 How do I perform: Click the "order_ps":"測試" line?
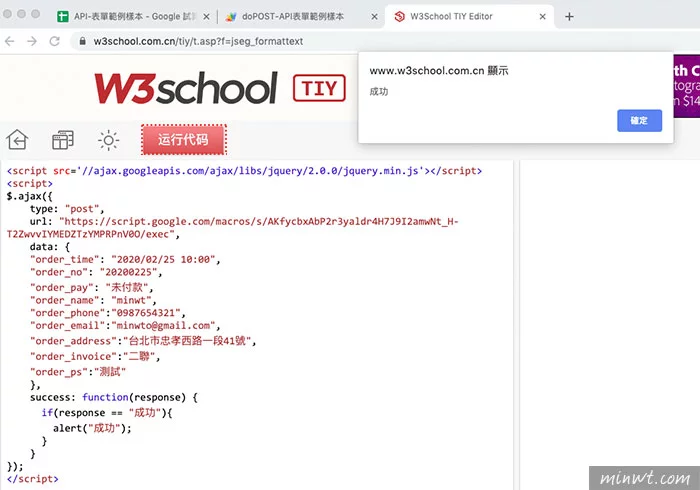(78, 372)
